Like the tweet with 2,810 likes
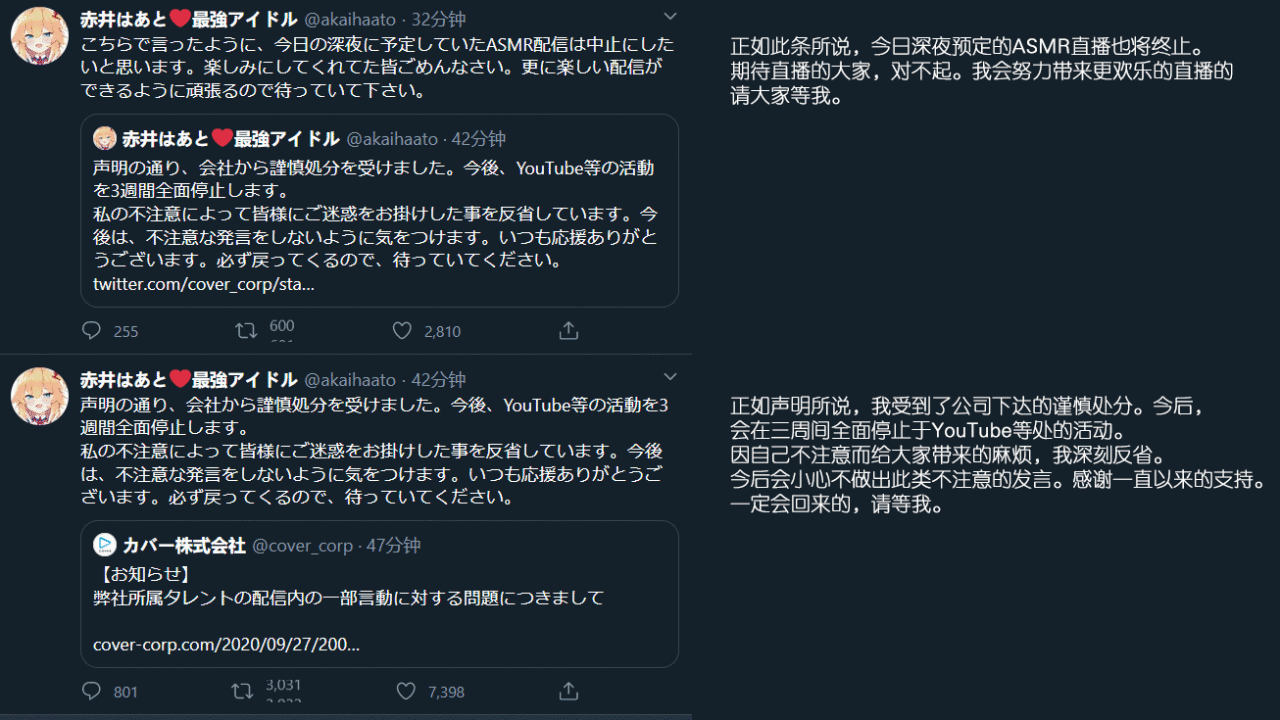The height and width of the screenshot is (720, 1280). pos(402,331)
